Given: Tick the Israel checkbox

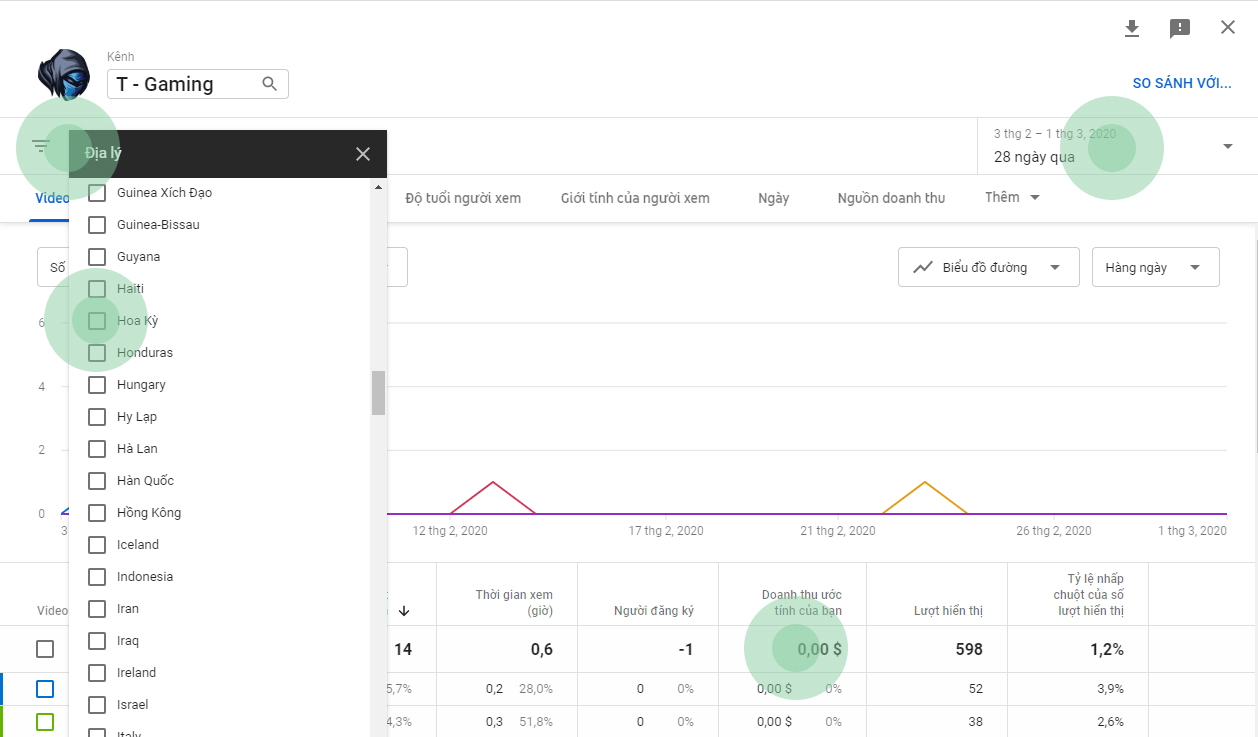Looking at the screenshot, I should (97, 705).
